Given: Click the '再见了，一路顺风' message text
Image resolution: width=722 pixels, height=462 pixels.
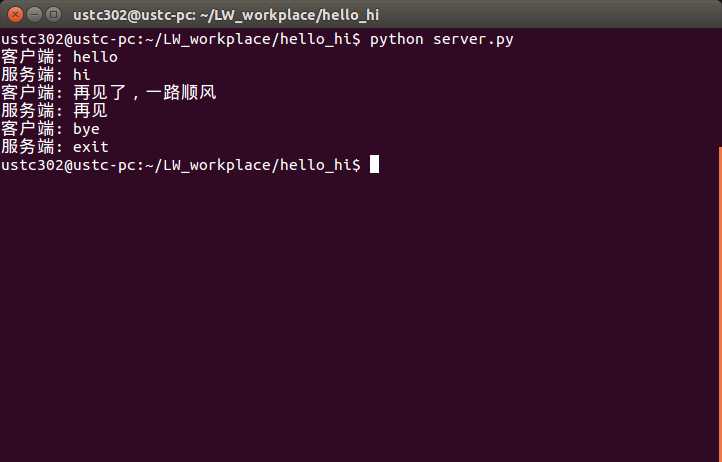Looking at the screenshot, I should point(145,93).
